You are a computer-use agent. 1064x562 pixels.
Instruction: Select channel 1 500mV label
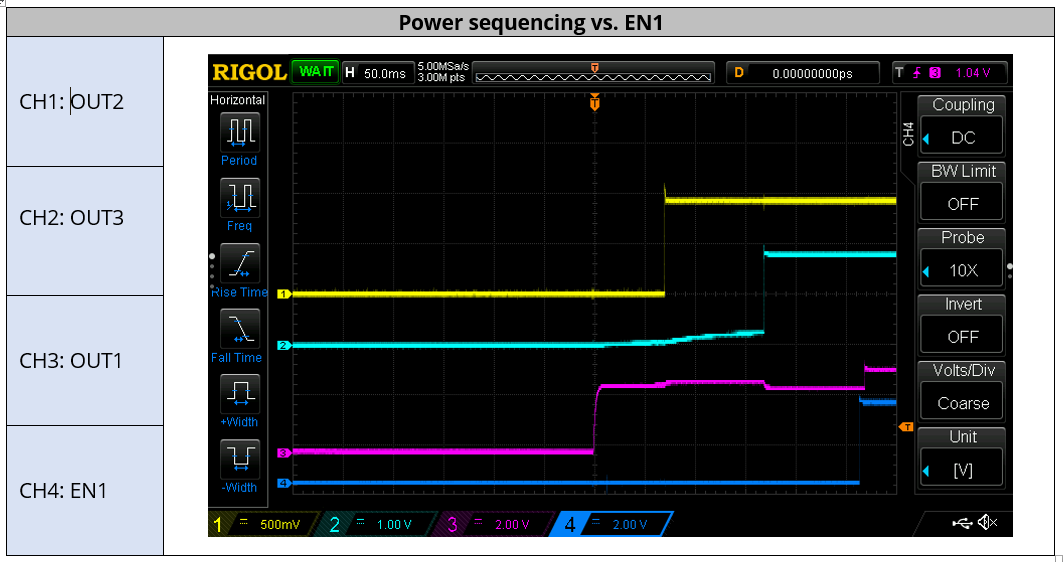coord(266,524)
